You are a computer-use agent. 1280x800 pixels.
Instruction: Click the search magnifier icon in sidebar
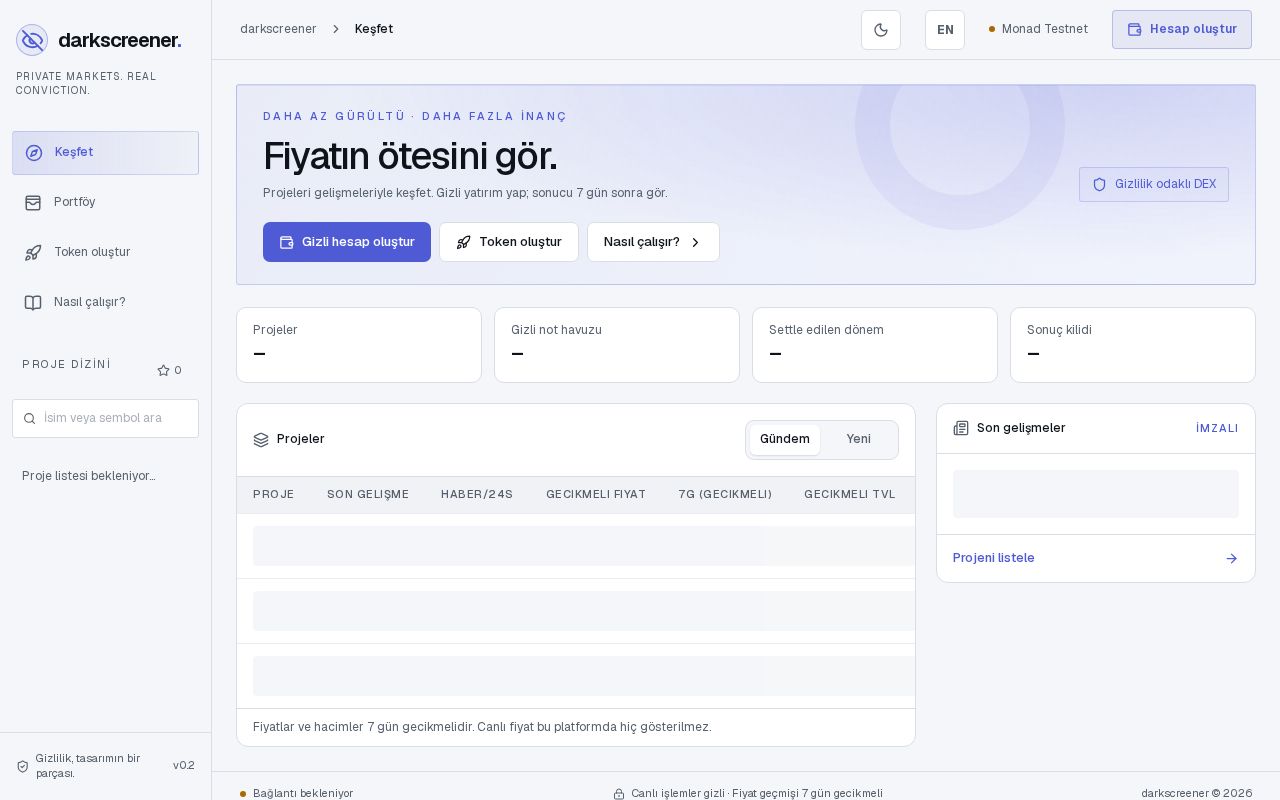coord(29,419)
